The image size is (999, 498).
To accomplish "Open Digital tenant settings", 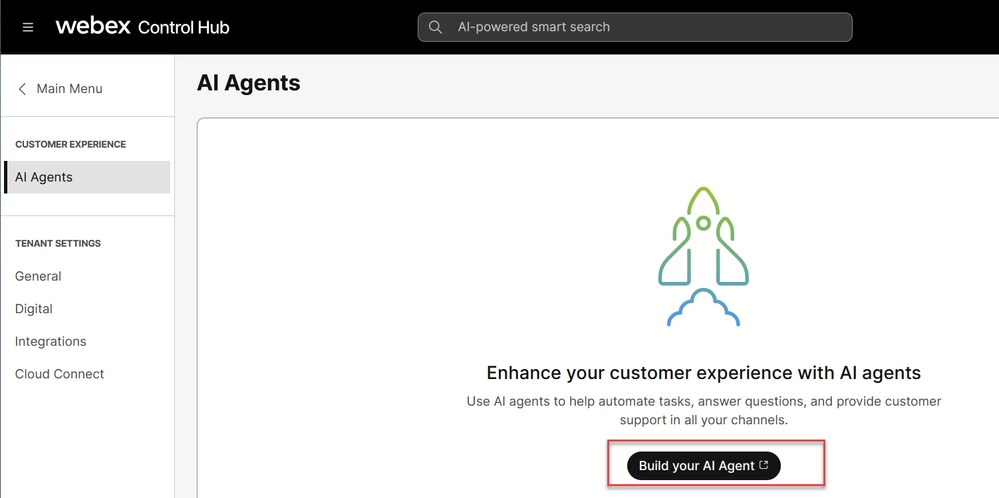I will (x=34, y=309).
